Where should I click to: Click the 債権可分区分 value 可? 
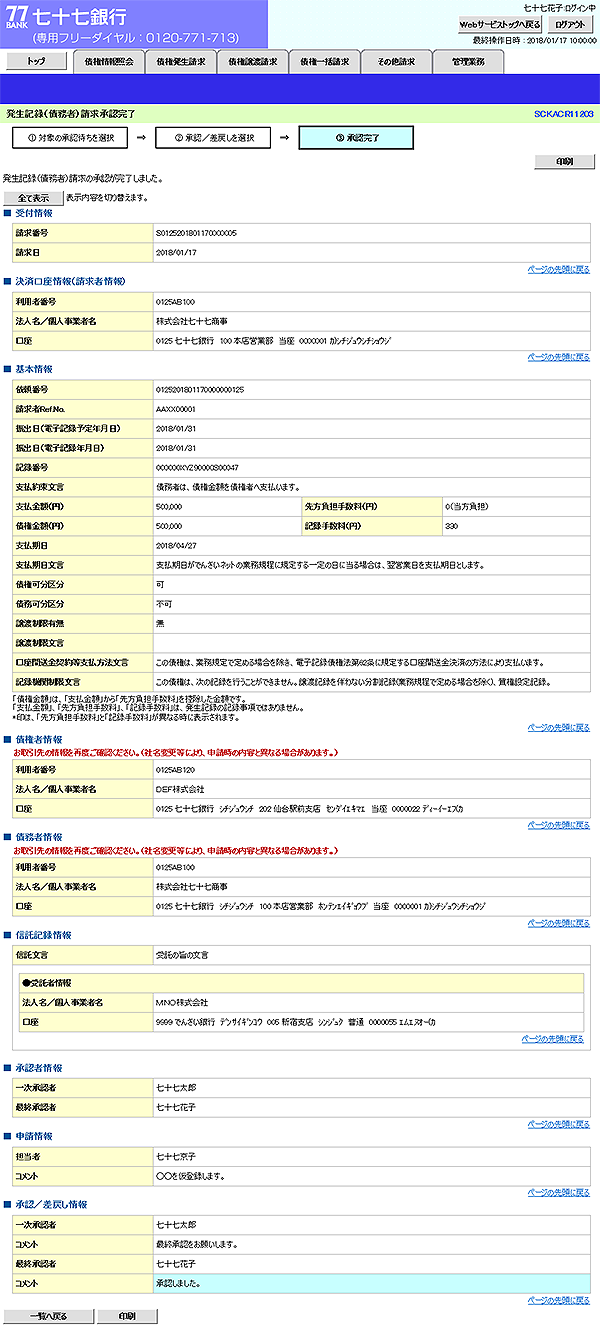(160, 584)
